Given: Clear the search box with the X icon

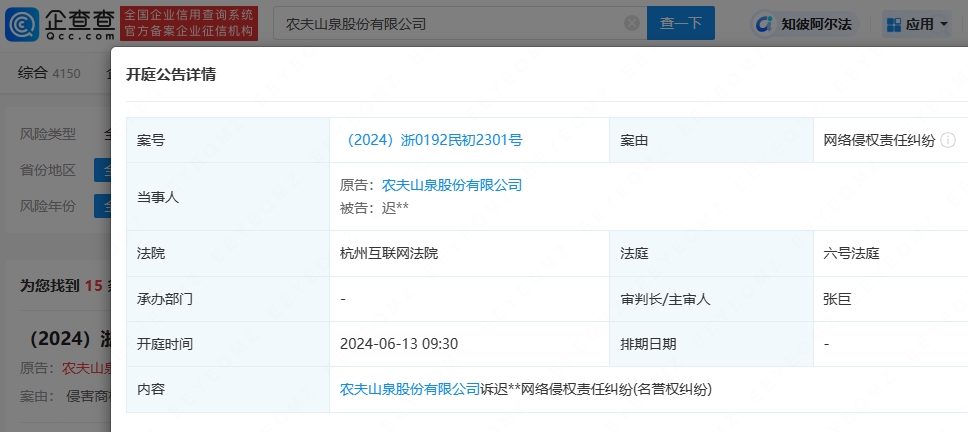Looking at the screenshot, I should coord(632,23).
